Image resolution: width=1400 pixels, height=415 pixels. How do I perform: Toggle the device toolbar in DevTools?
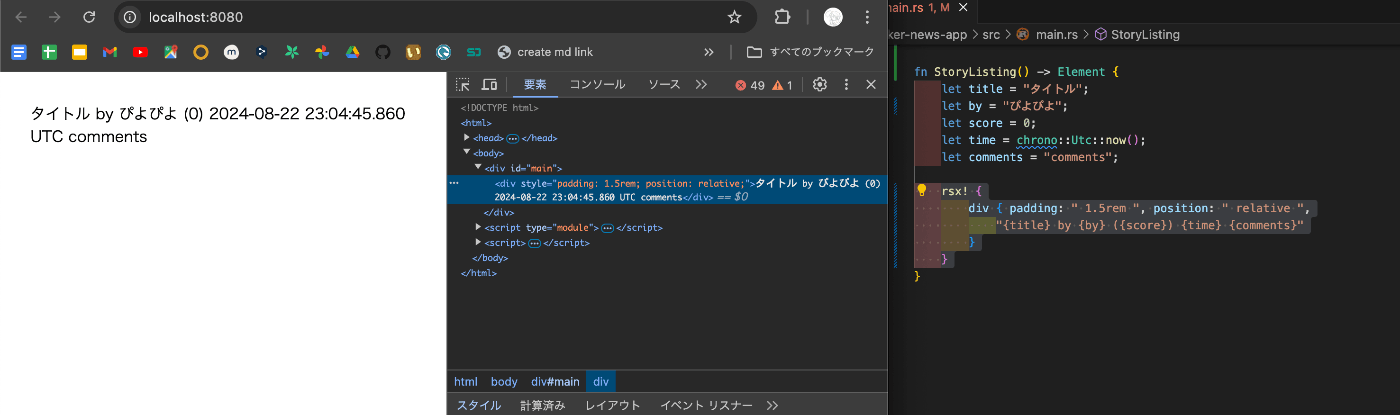point(489,85)
